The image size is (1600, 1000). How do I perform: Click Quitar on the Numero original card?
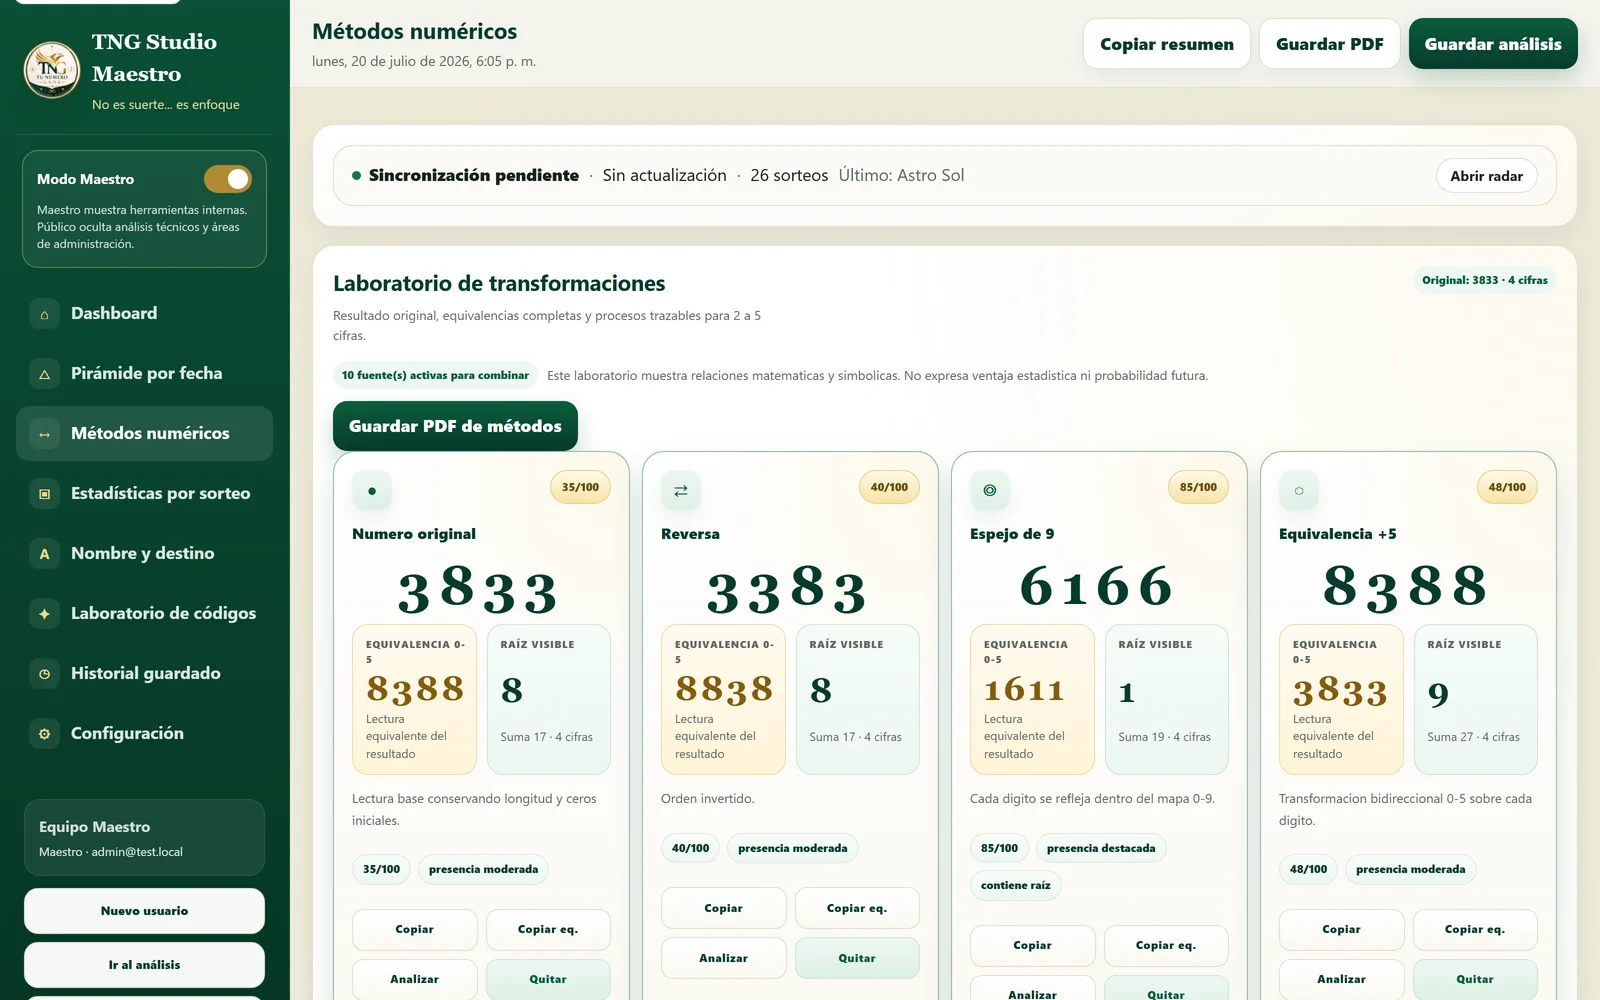coord(548,980)
